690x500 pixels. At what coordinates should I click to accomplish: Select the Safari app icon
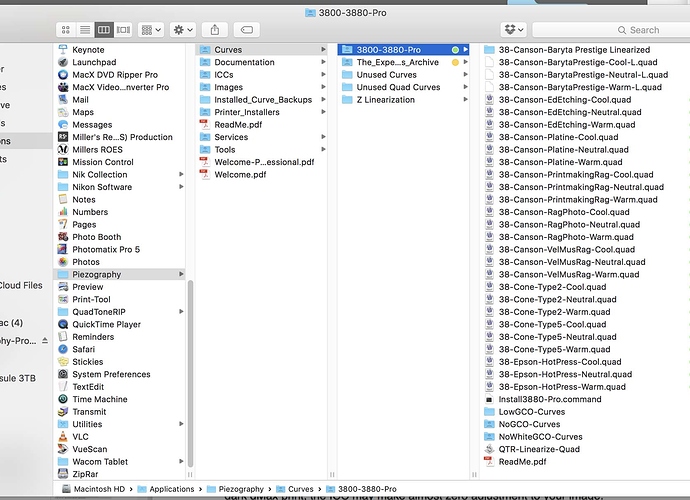coord(63,349)
